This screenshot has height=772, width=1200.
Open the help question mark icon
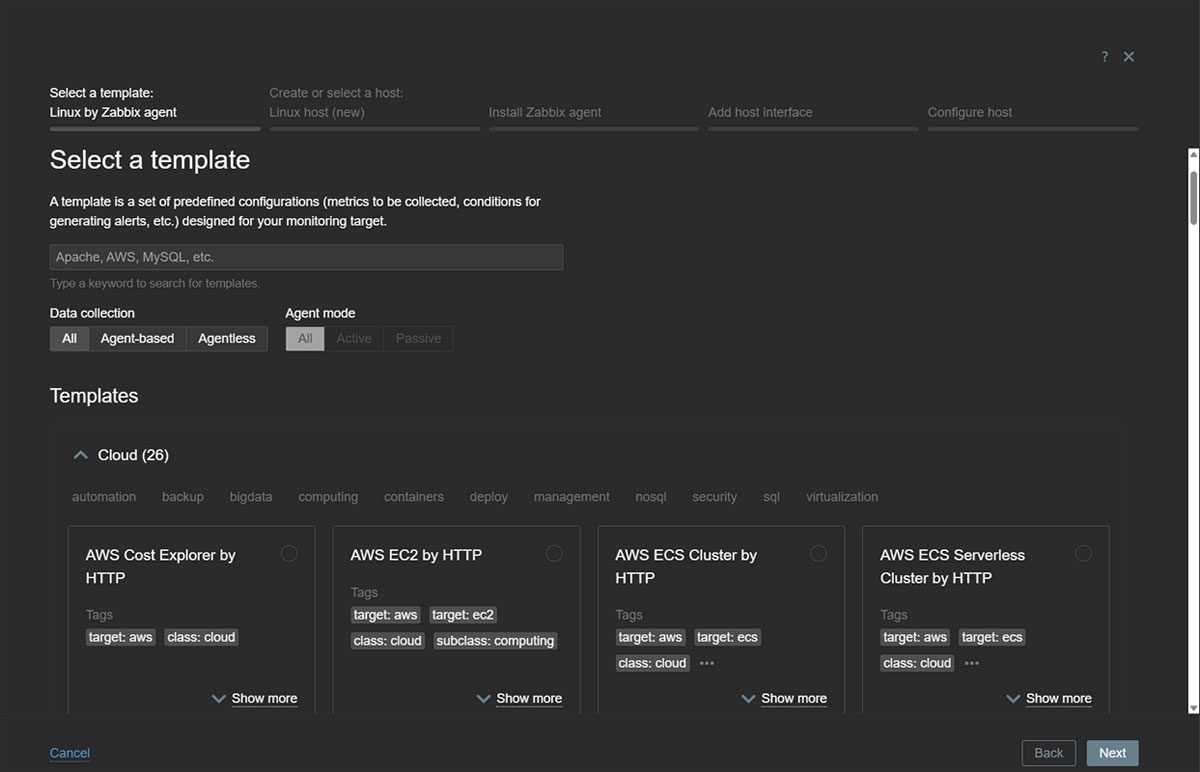[1104, 57]
